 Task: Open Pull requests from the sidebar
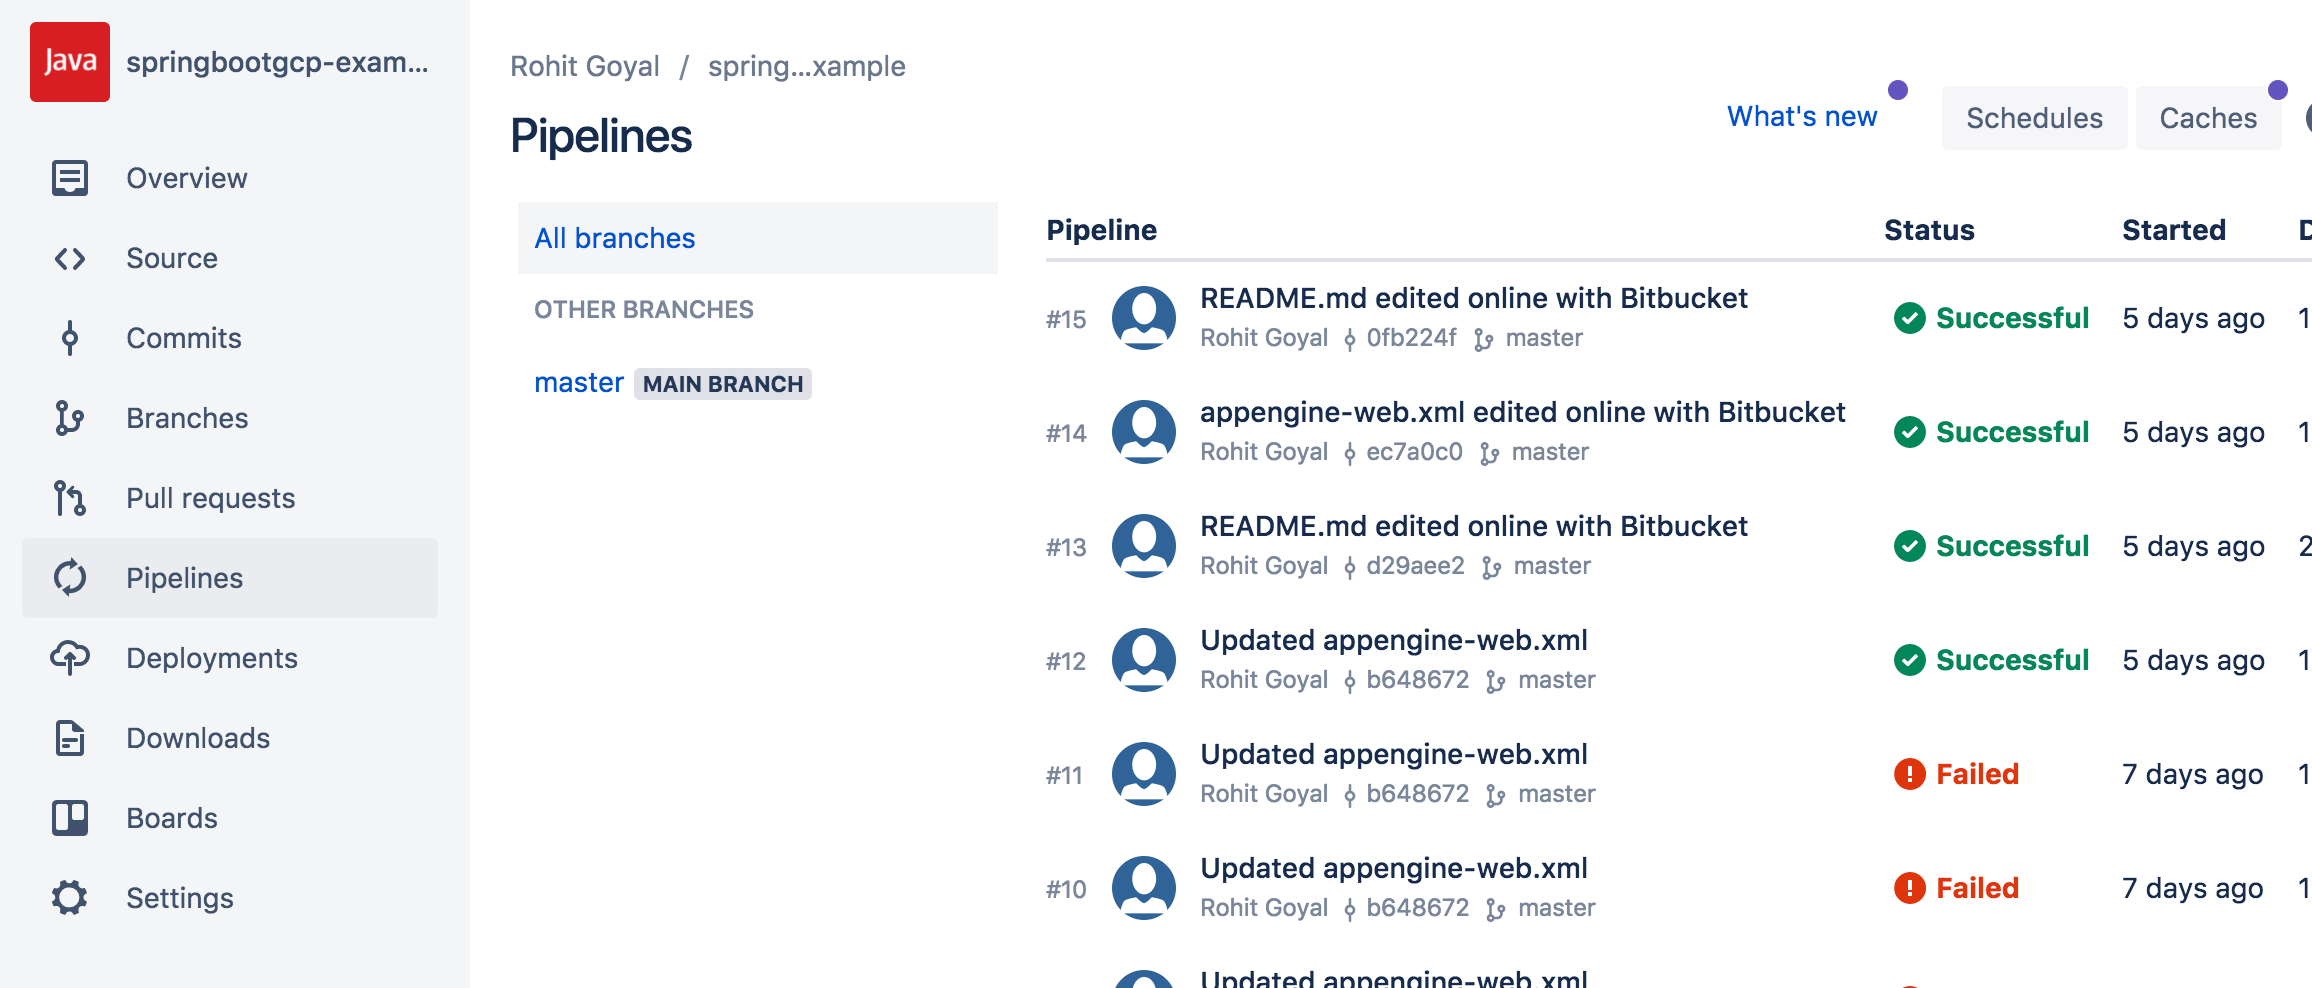click(70, 497)
